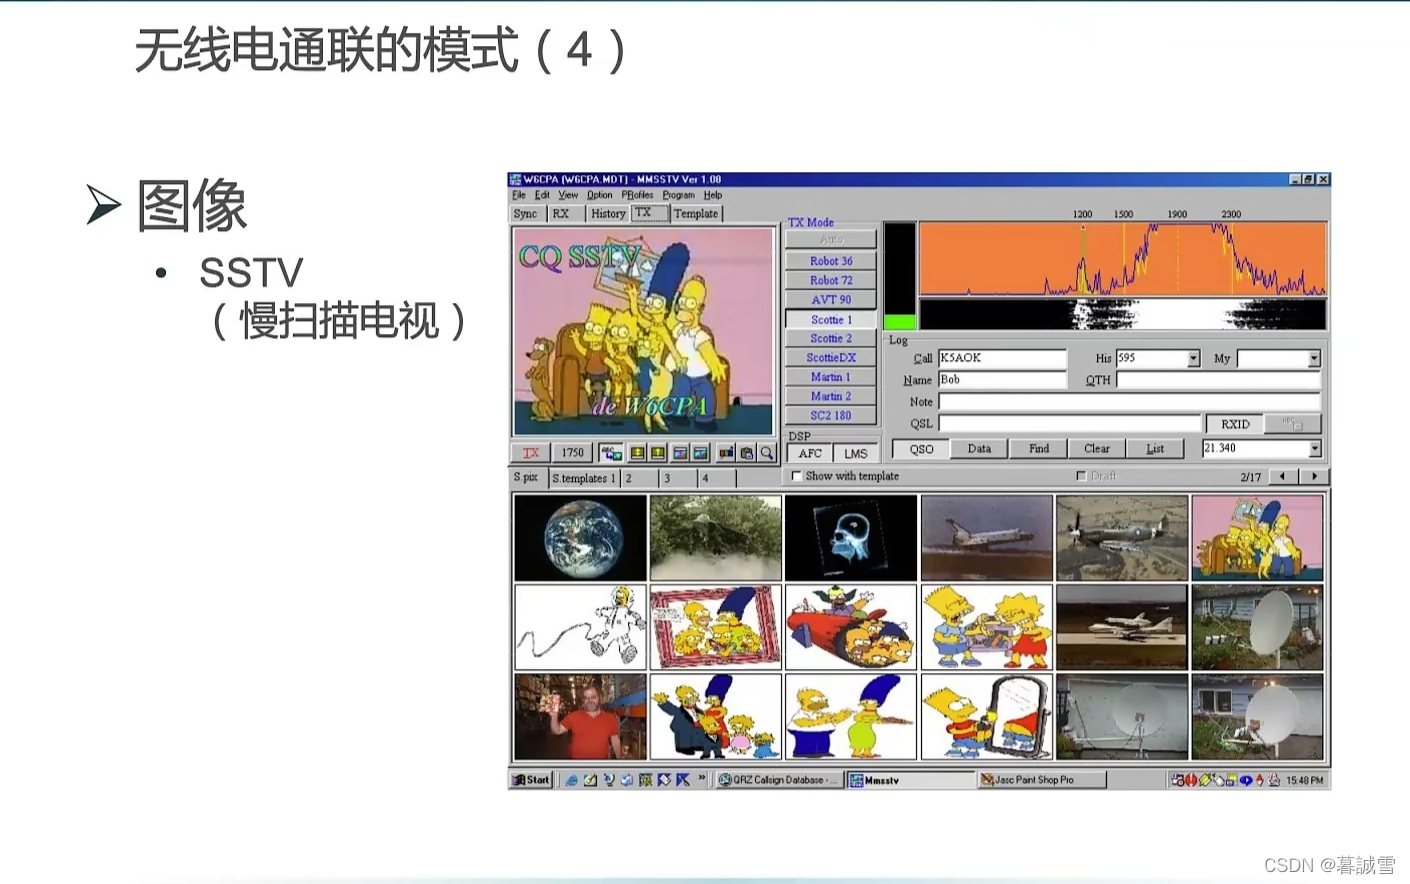Click the large CQ SSTV preview image
This screenshot has height=884, width=1410.
pos(643,331)
